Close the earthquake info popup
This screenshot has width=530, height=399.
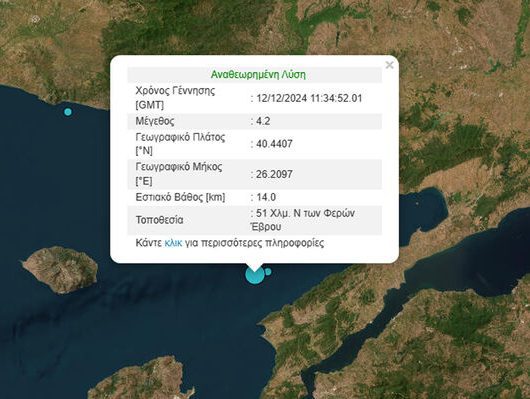[389, 65]
